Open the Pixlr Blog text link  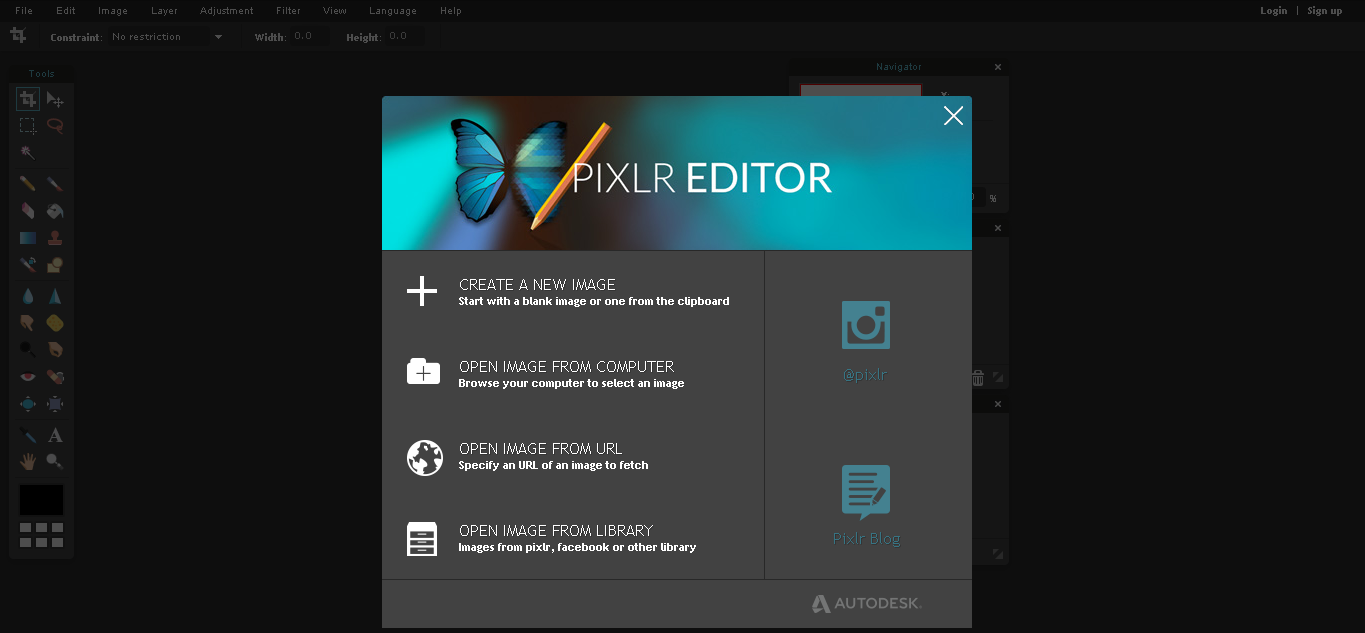click(866, 538)
